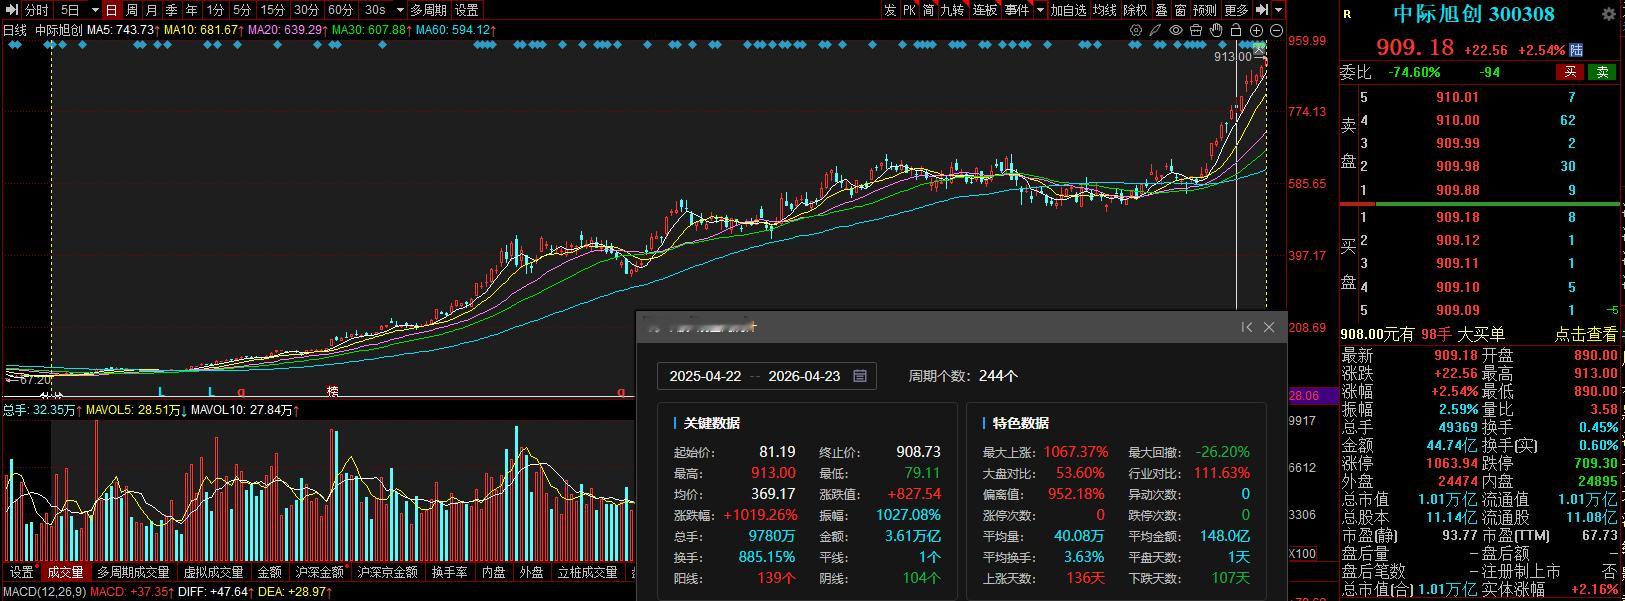
Task: Switch to 年 yearly period
Action: tap(191, 10)
